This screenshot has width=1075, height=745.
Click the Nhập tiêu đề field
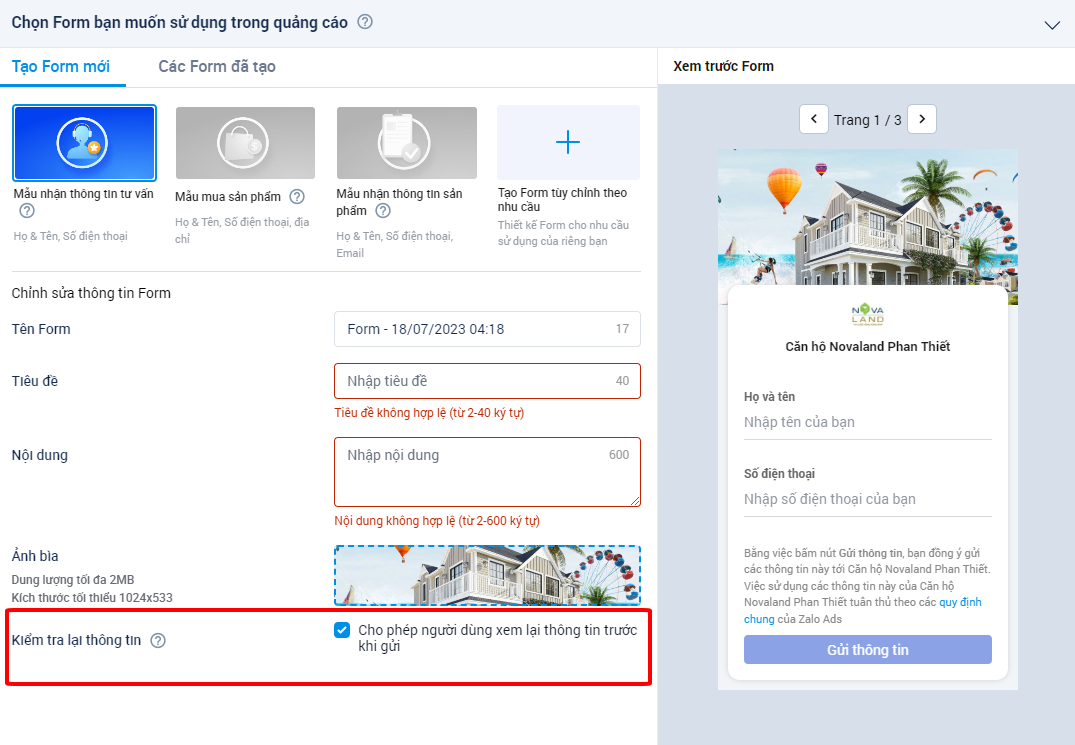pyautogui.click(x=487, y=380)
